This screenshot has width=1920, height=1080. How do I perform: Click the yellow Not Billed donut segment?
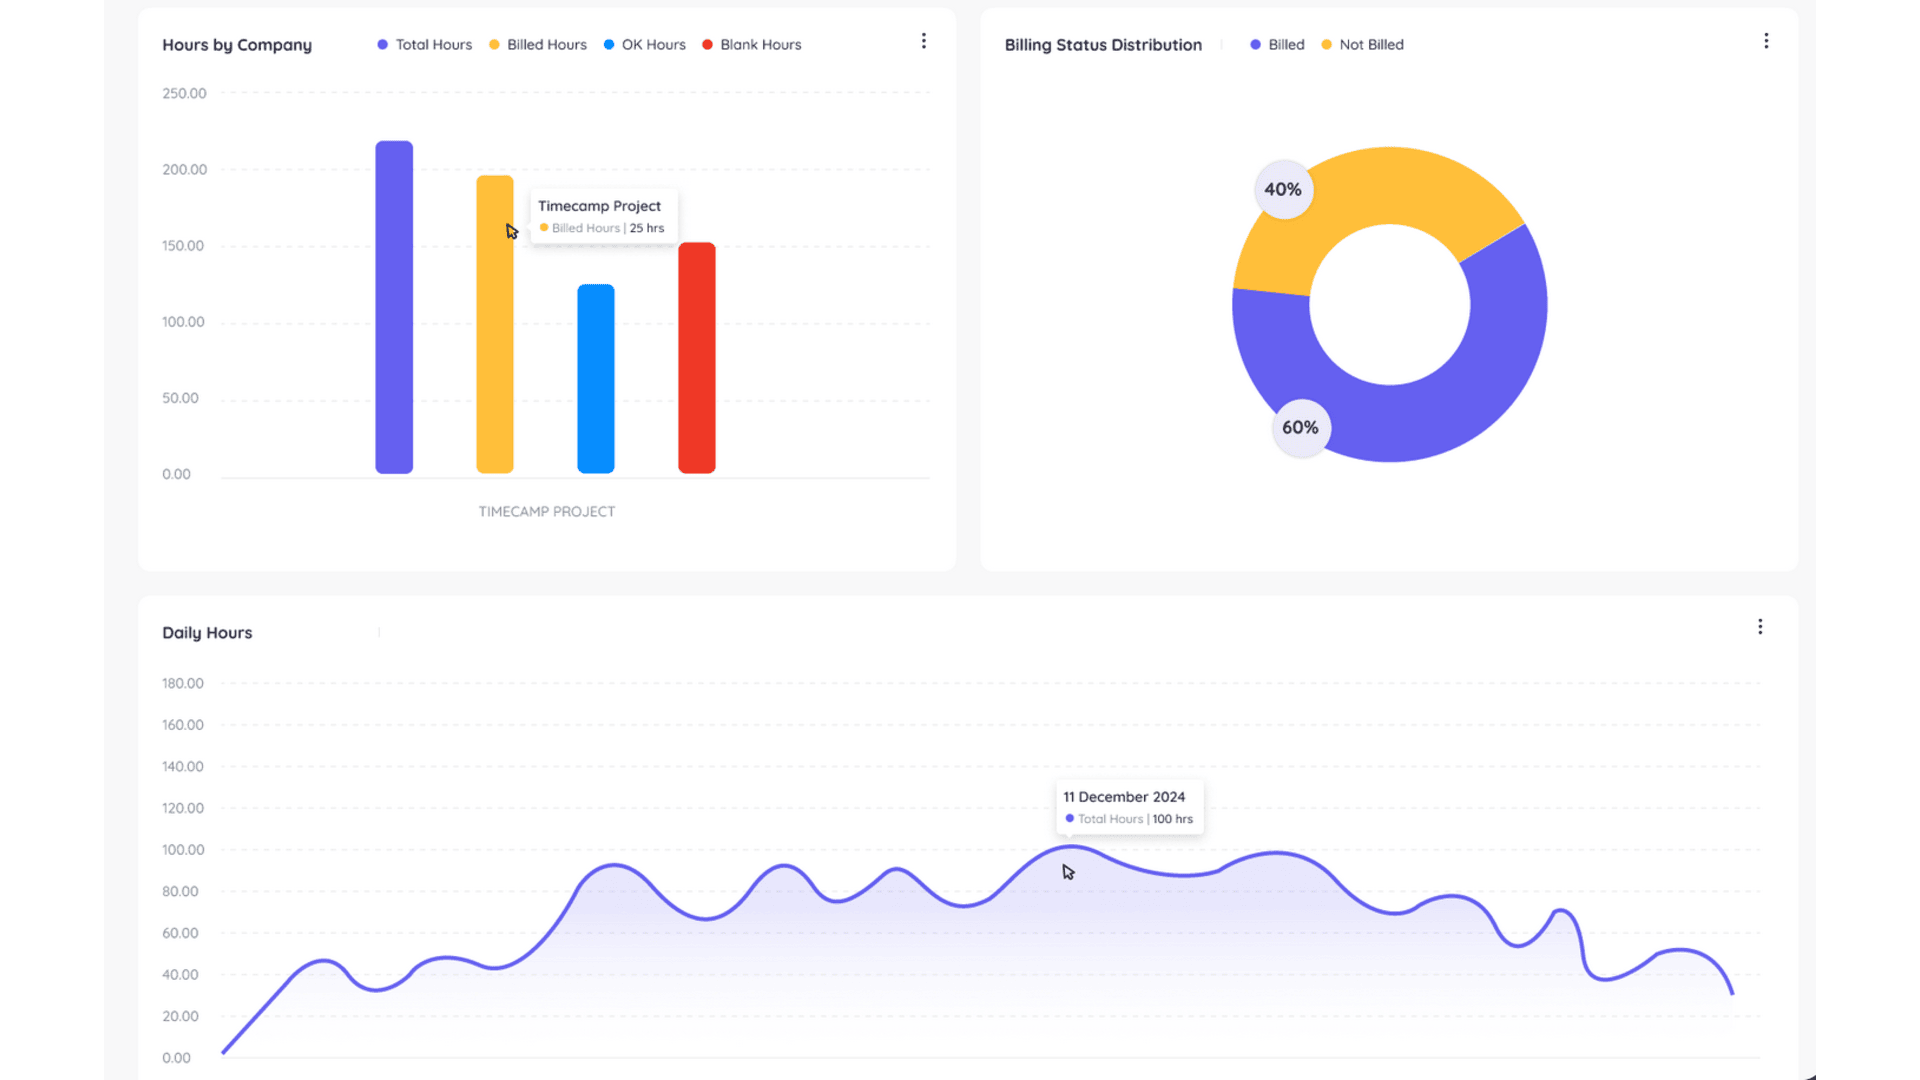pos(1390,185)
